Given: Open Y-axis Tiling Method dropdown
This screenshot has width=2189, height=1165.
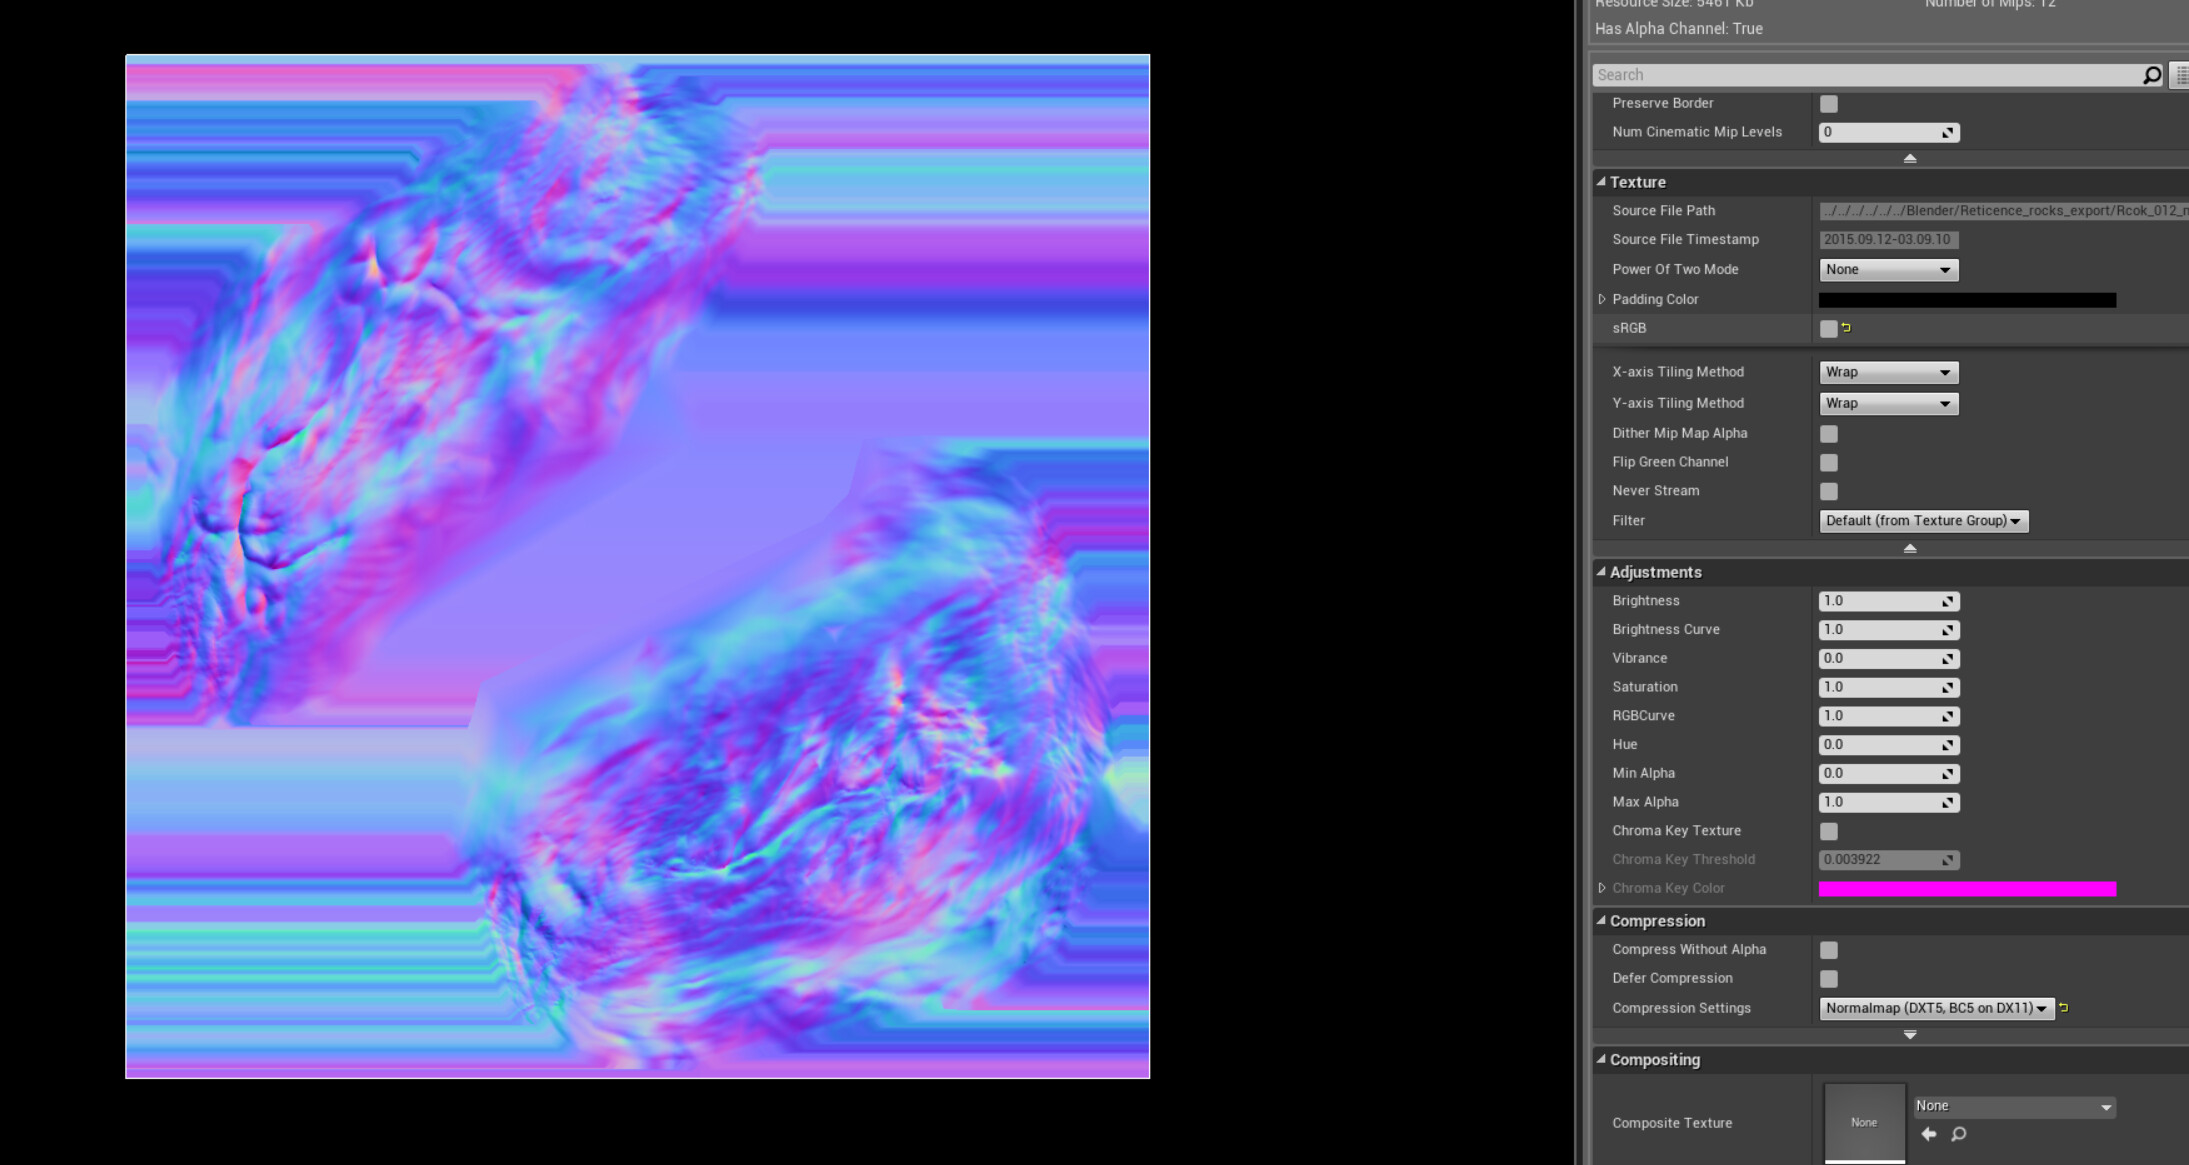Looking at the screenshot, I should [x=1888, y=404].
